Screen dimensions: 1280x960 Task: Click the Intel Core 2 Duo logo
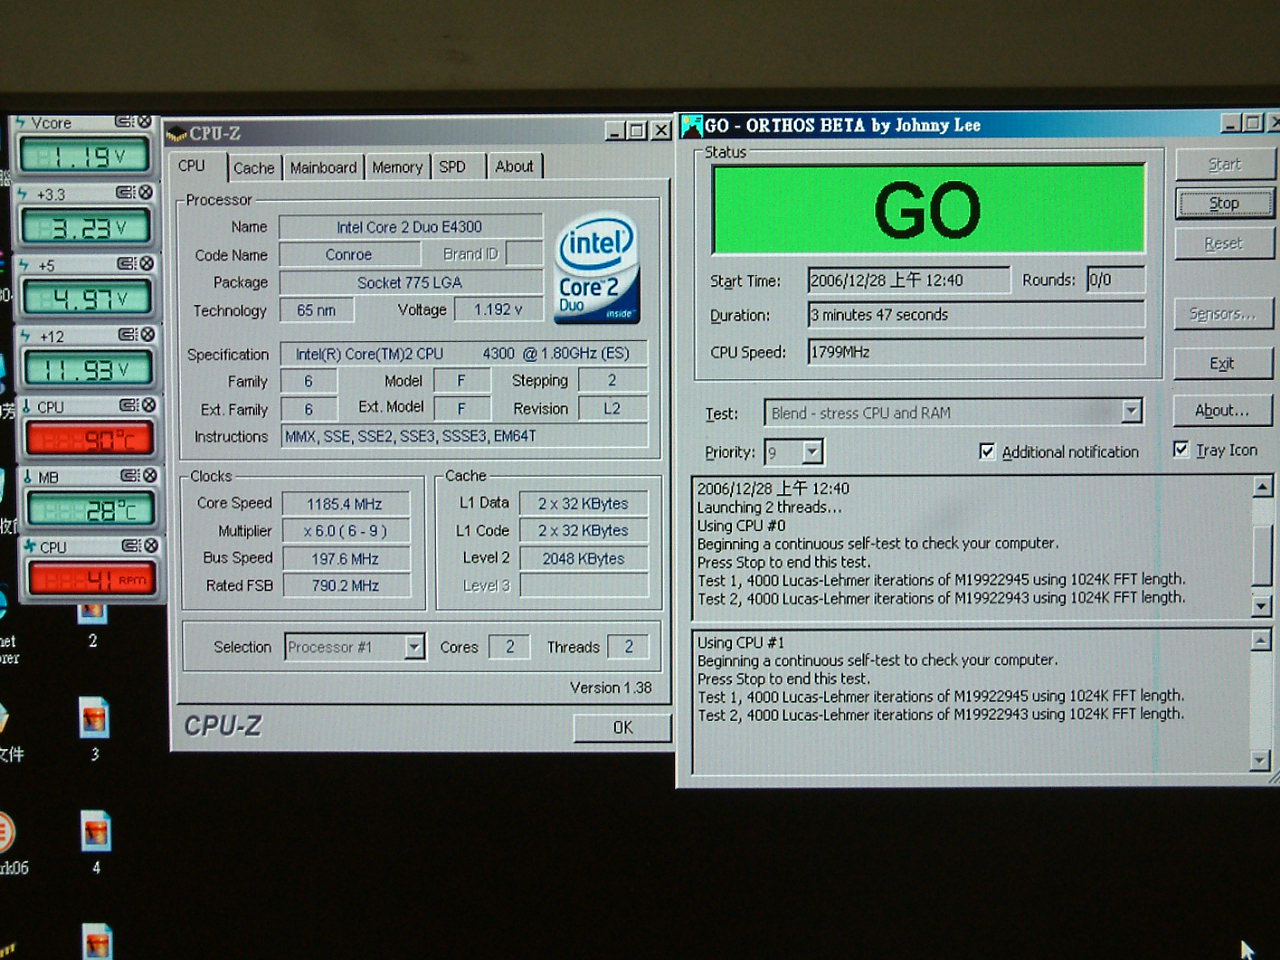pos(597,268)
